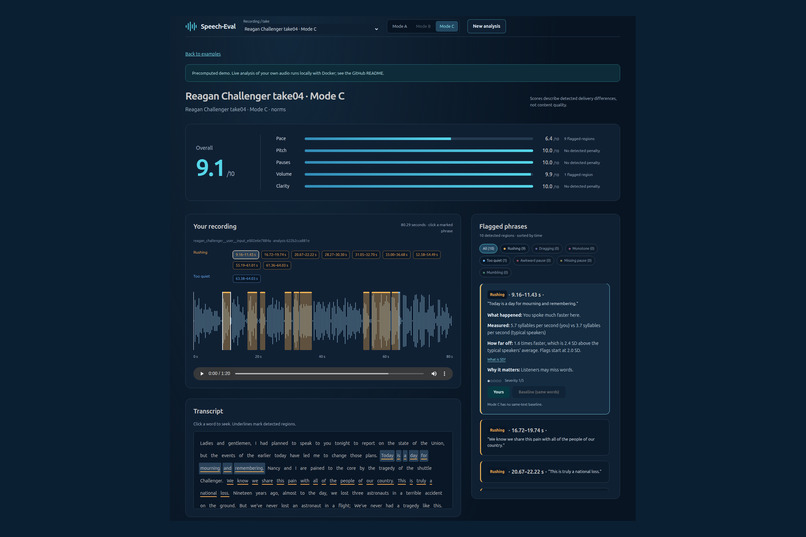Filter flagged phrases by Rushing (9)

pos(515,249)
